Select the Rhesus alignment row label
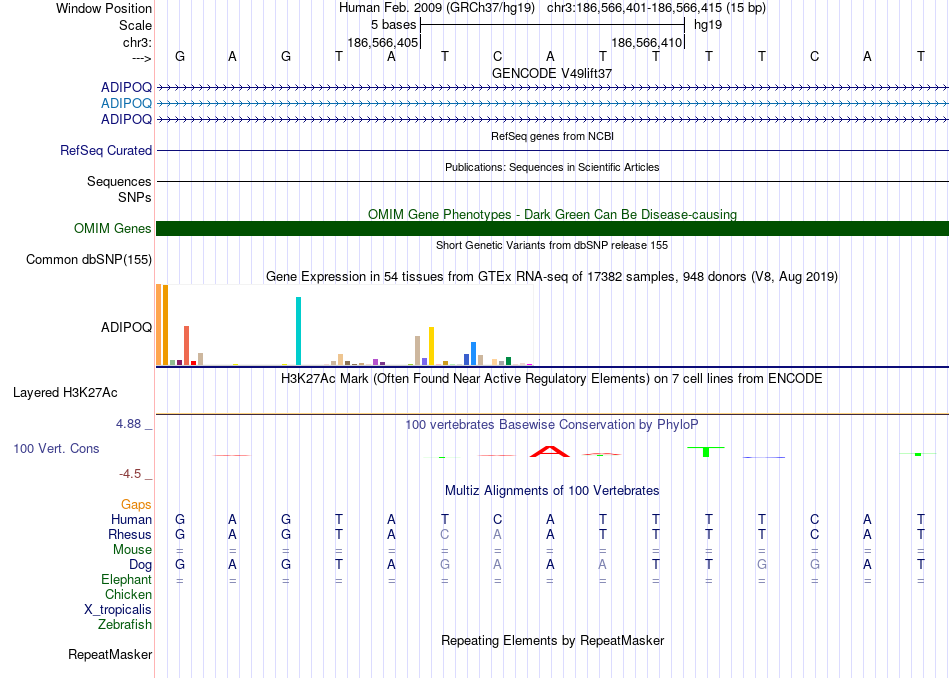The image size is (950, 678). [130, 534]
